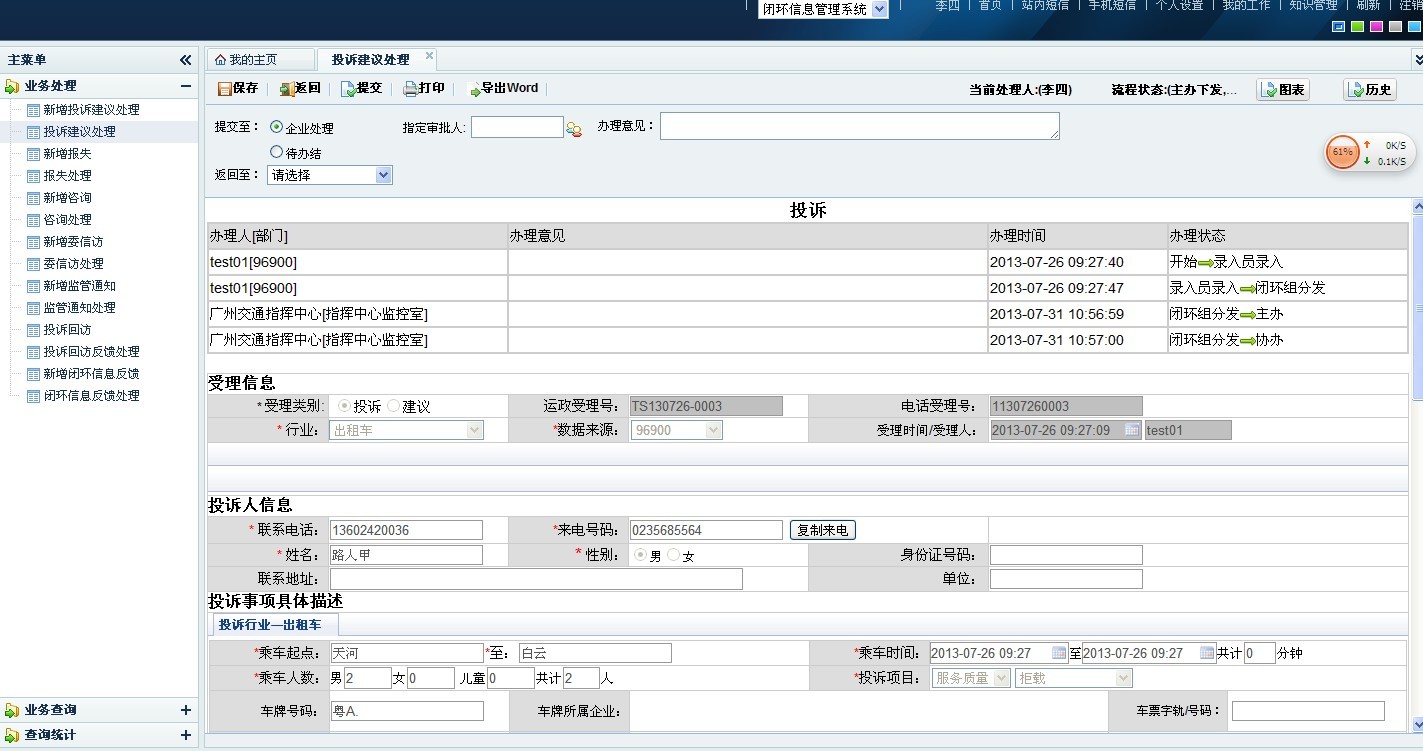Open 投诉回访 in the sidebar
Screen dimensions: 1423x751
click(x=67, y=330)
